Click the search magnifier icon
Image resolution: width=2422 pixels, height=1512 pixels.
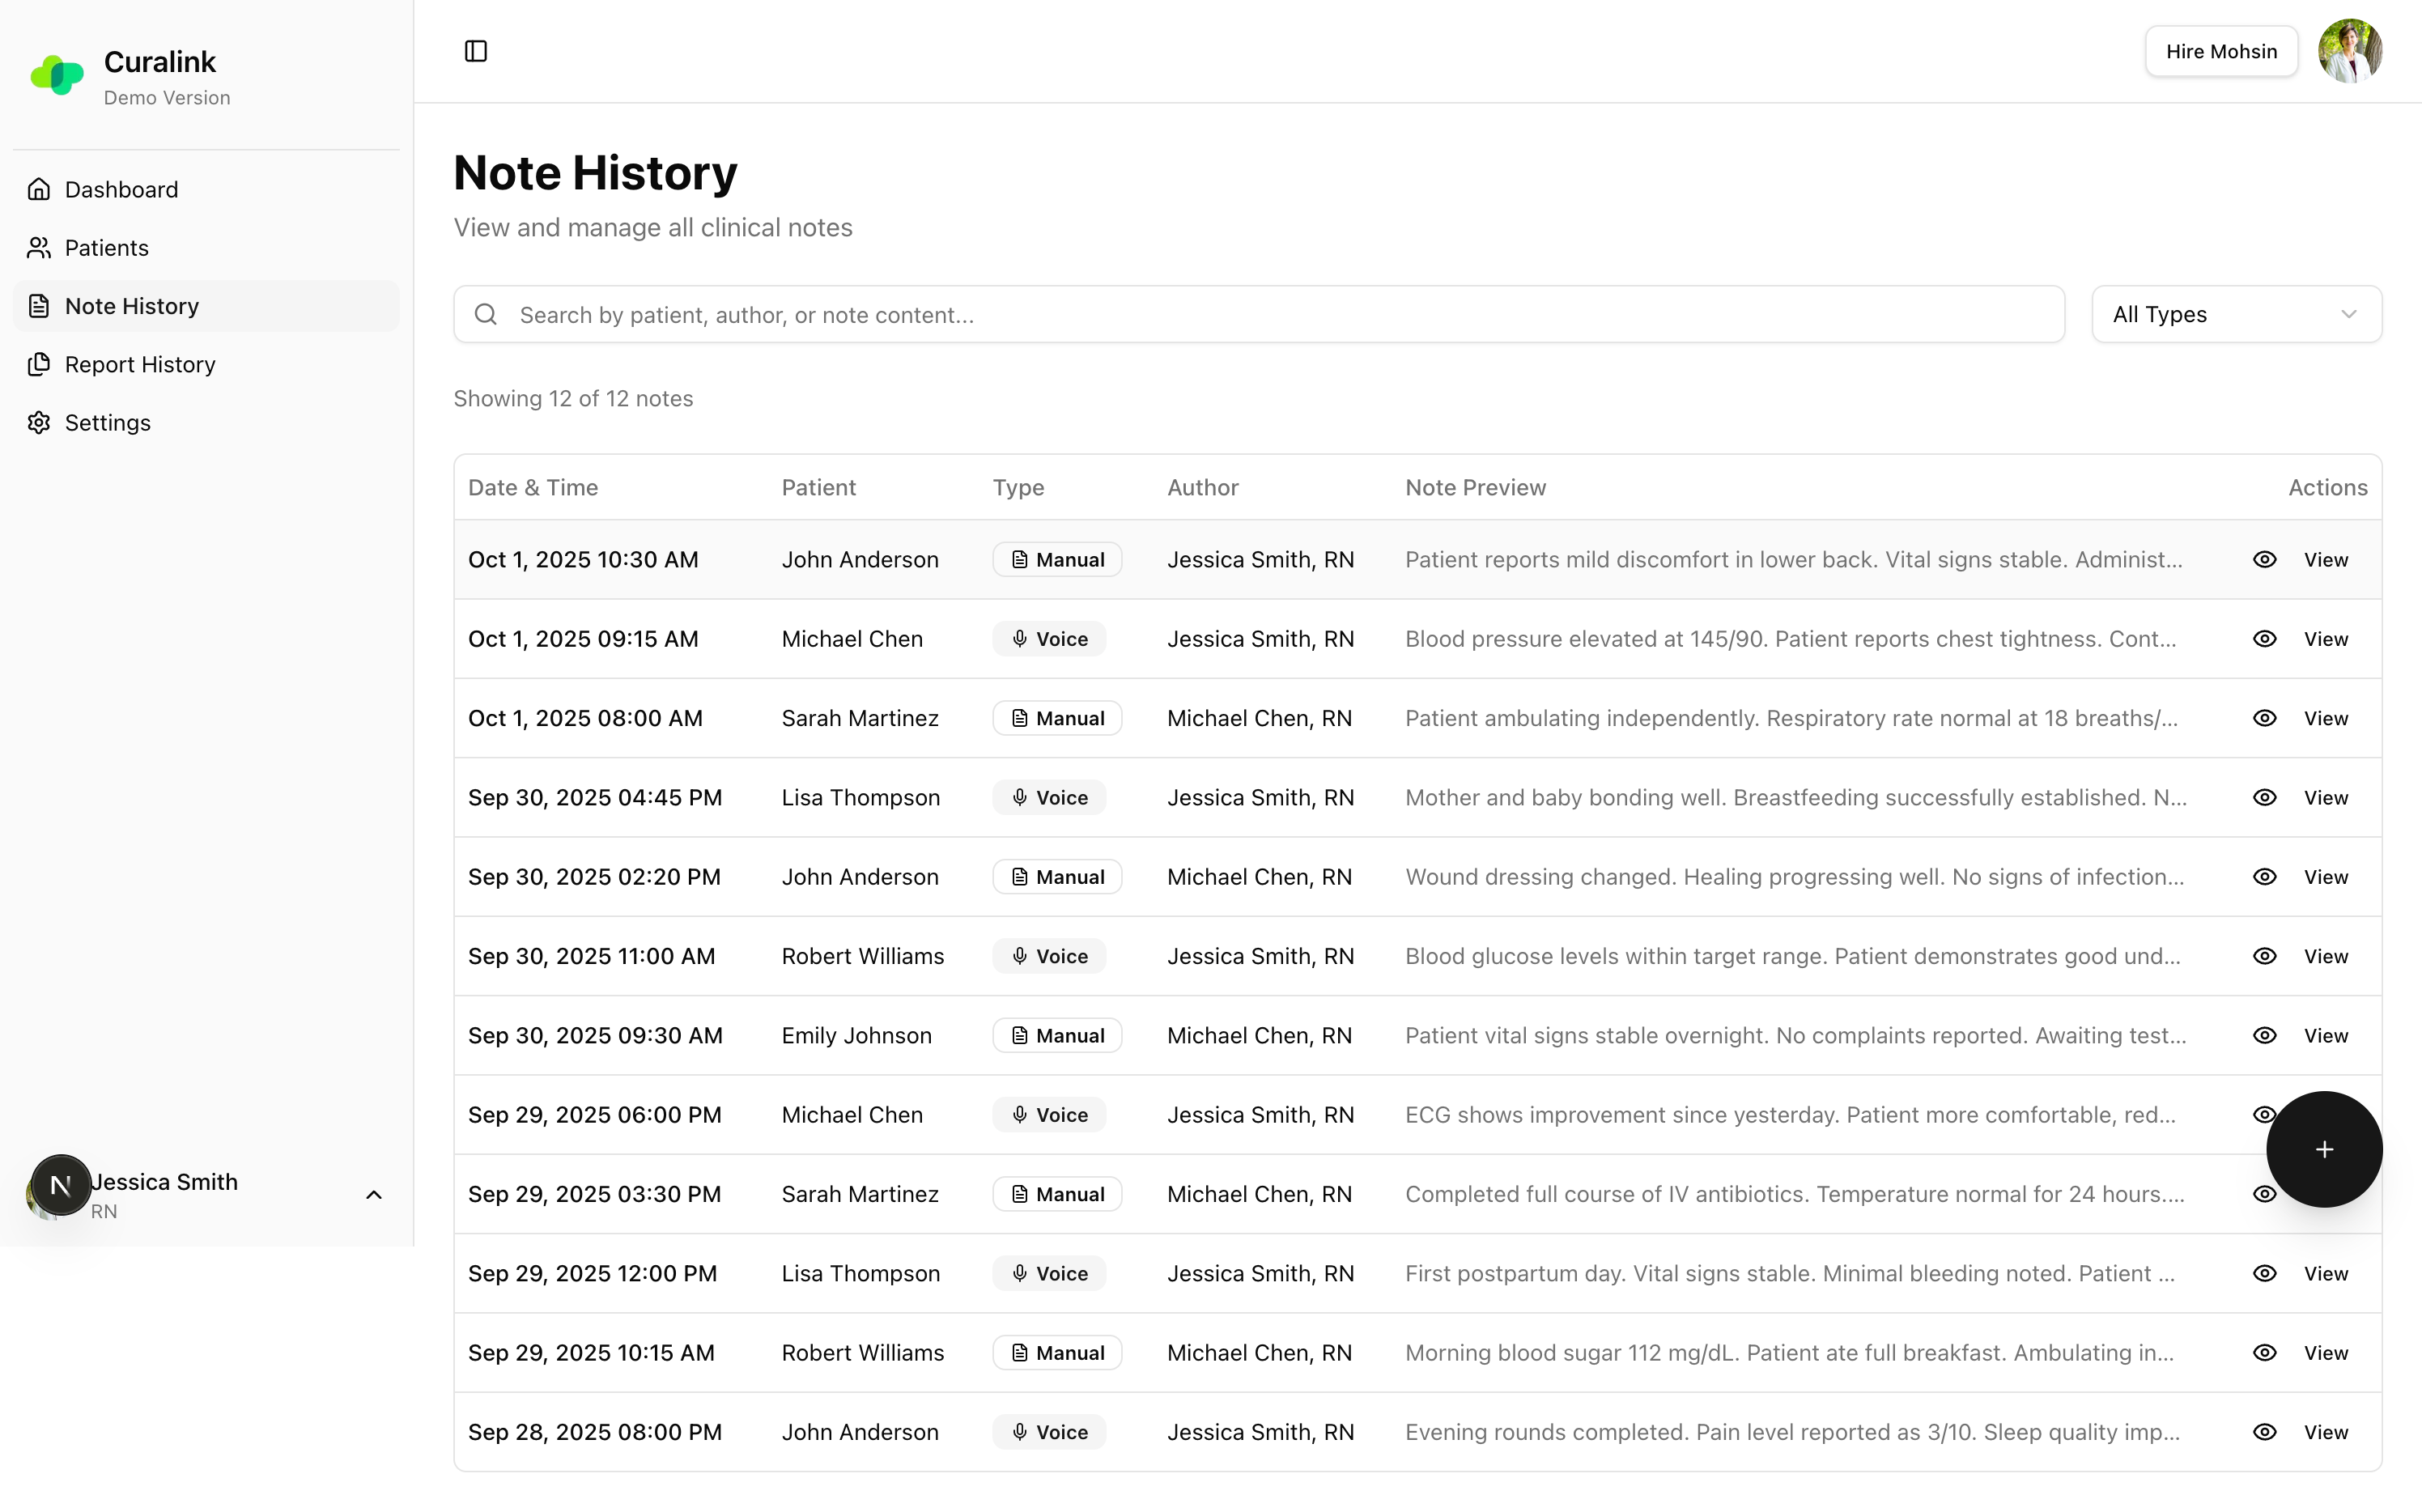pos(486,315)
